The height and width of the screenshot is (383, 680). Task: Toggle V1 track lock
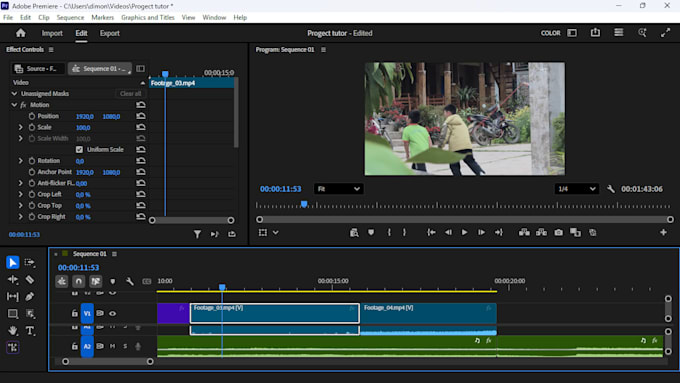75,313
